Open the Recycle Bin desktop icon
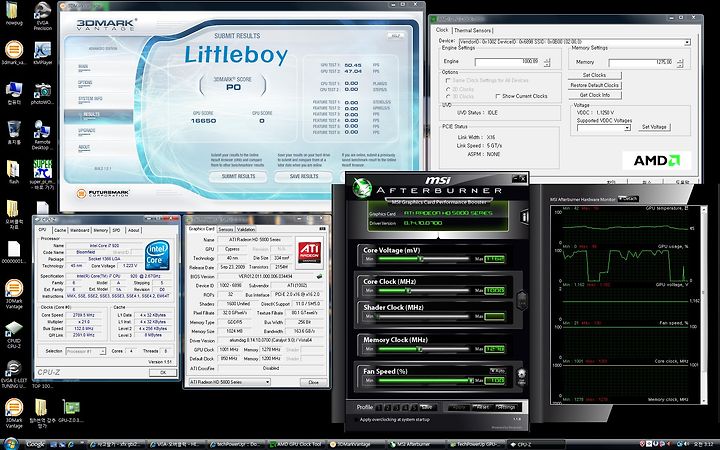Screen dimensions: 720x450 pos(14,132)
